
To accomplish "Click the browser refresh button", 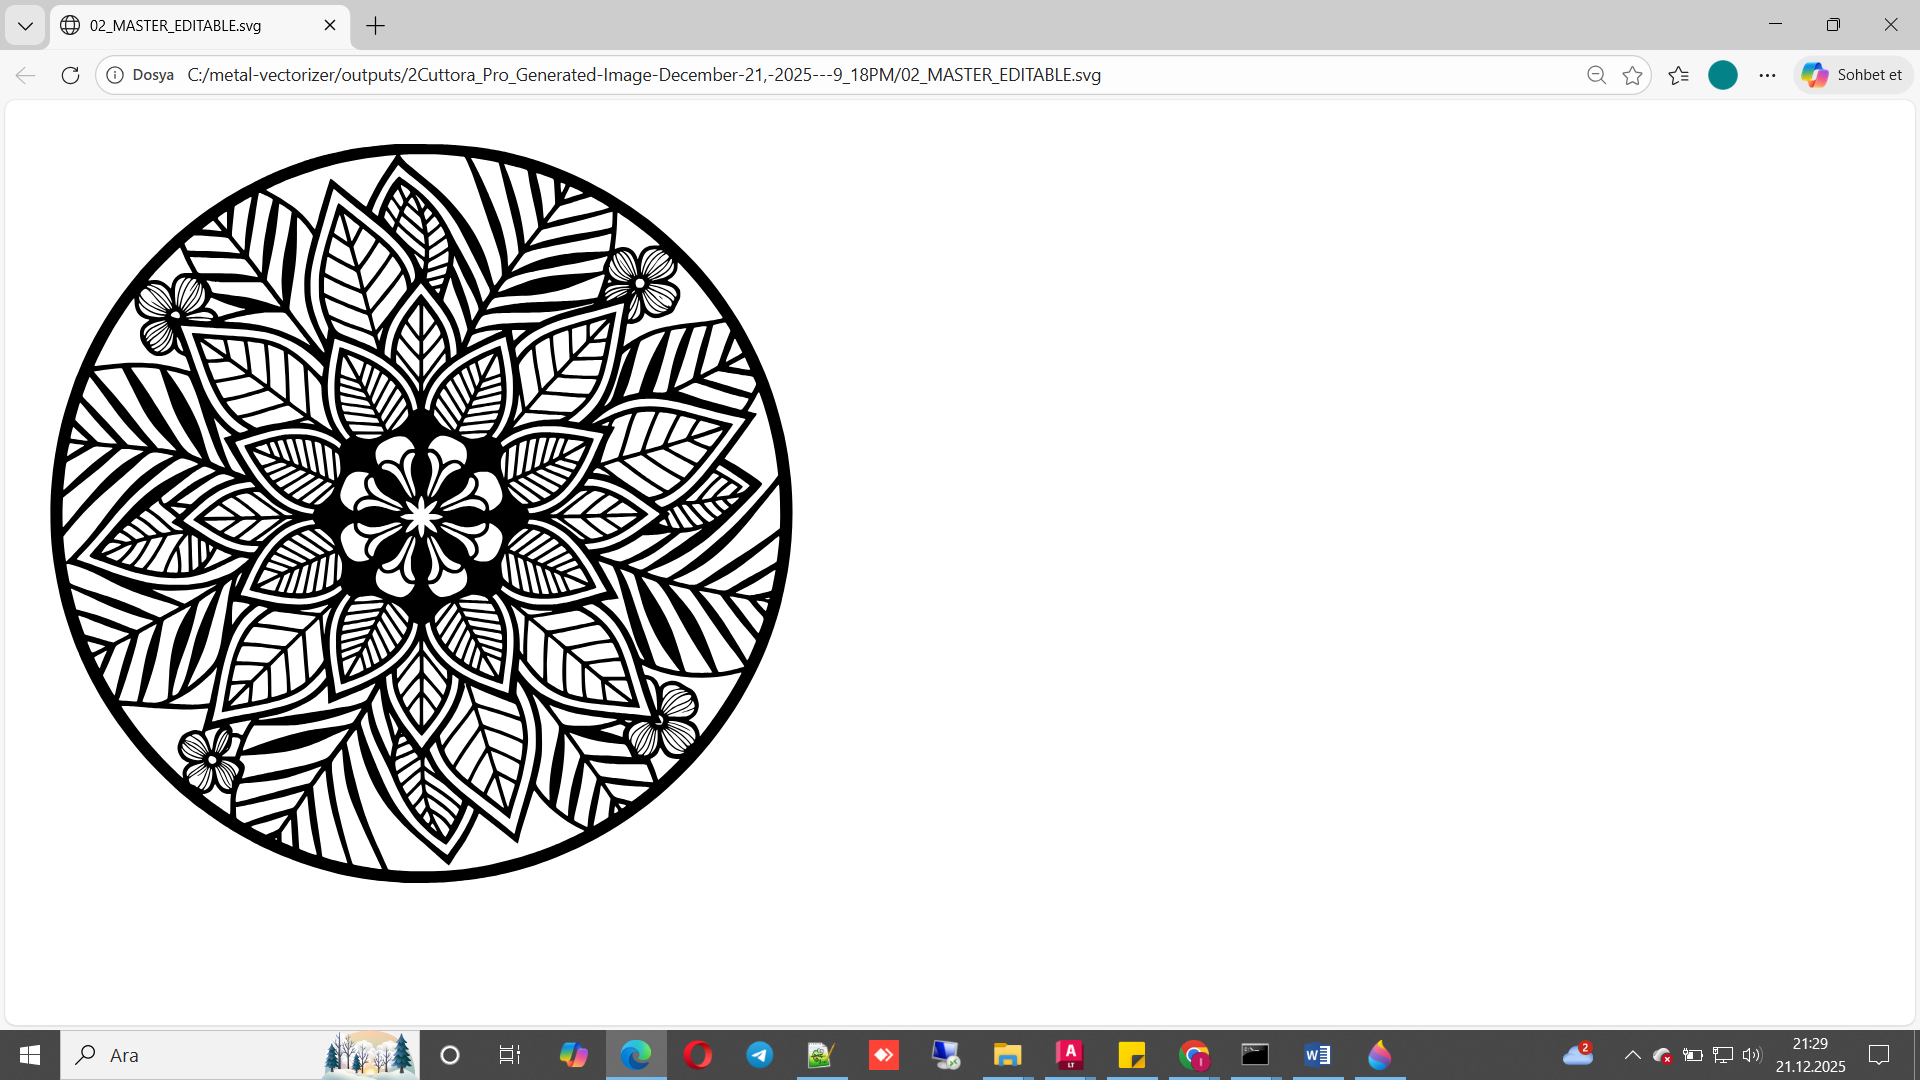I will pos(70,75).
